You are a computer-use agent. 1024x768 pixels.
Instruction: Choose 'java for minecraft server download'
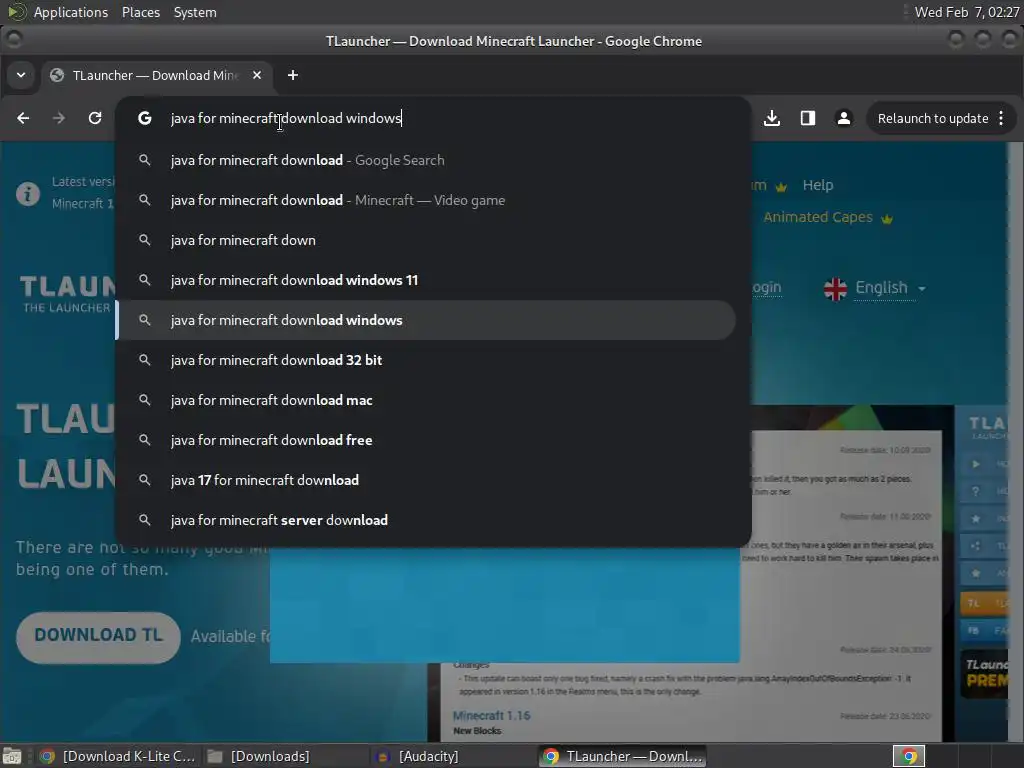pyautogui.click(x=425, y=520)
